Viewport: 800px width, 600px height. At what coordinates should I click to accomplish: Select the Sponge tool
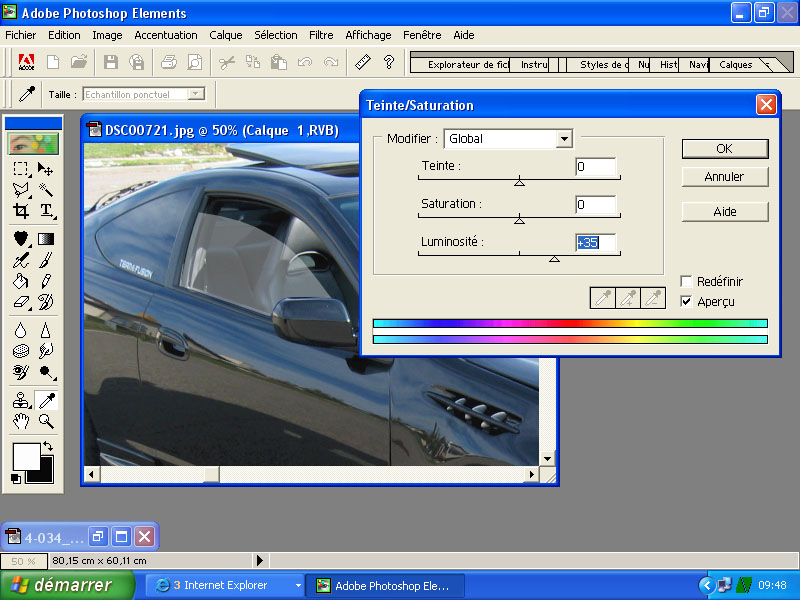pyautogui.click(x=20, y=351)
